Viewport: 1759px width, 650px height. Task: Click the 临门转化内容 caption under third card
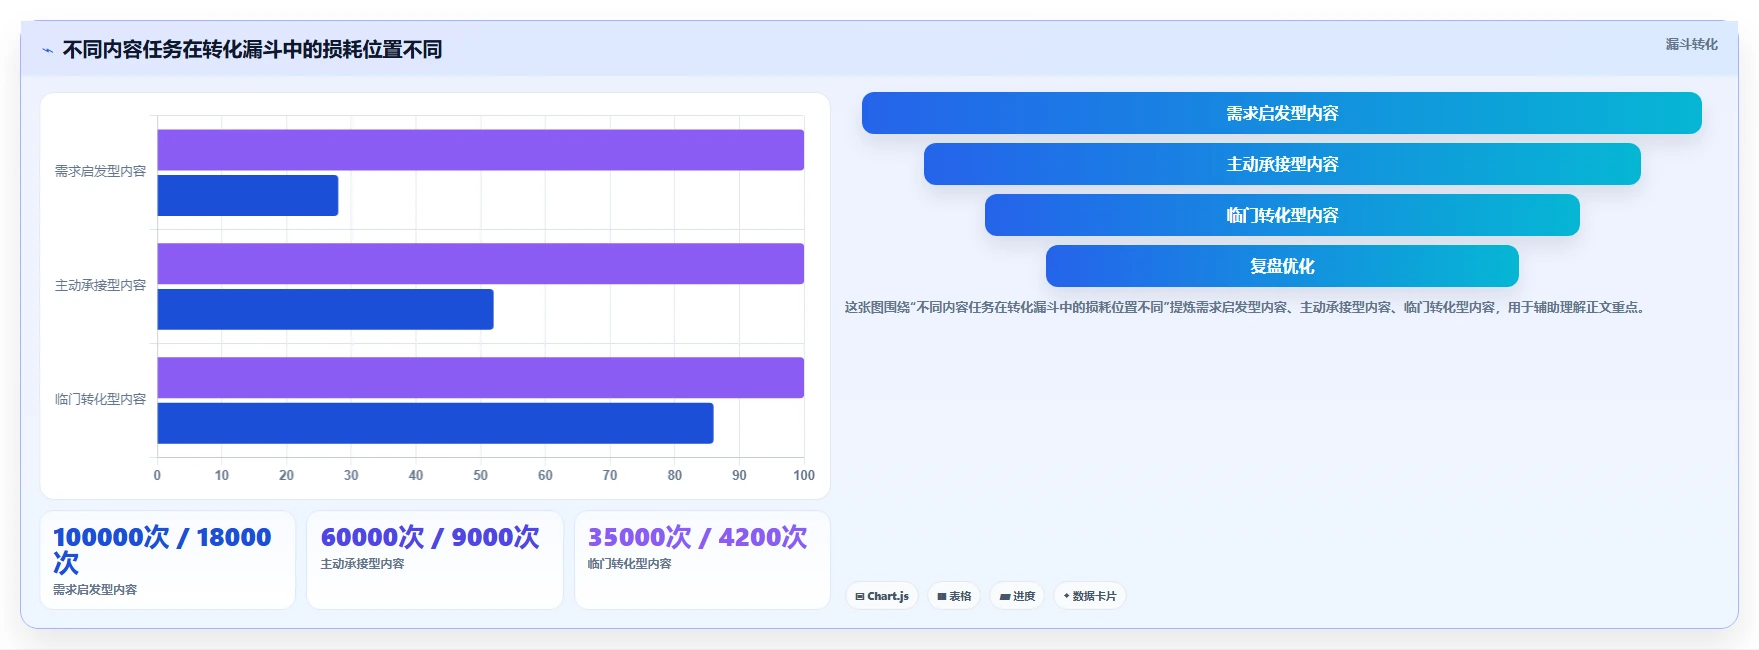coord(629,564)
